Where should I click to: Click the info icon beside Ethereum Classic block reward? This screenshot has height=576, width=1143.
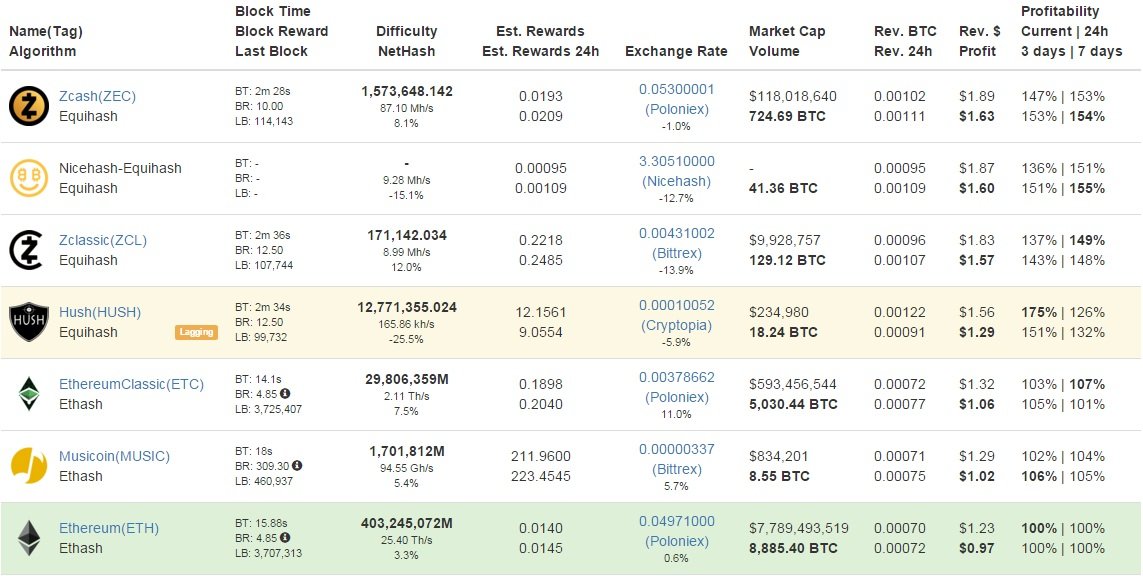[x=285, y=393]
